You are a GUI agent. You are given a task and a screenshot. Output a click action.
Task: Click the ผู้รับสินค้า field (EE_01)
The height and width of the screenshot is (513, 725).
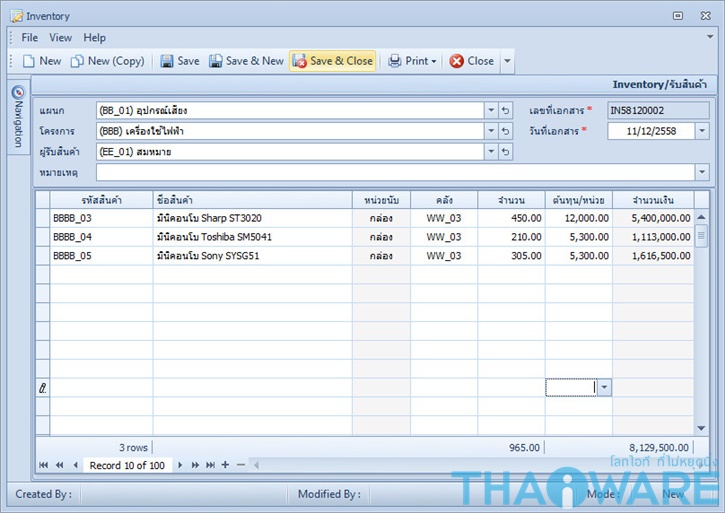tap(290, 151)
